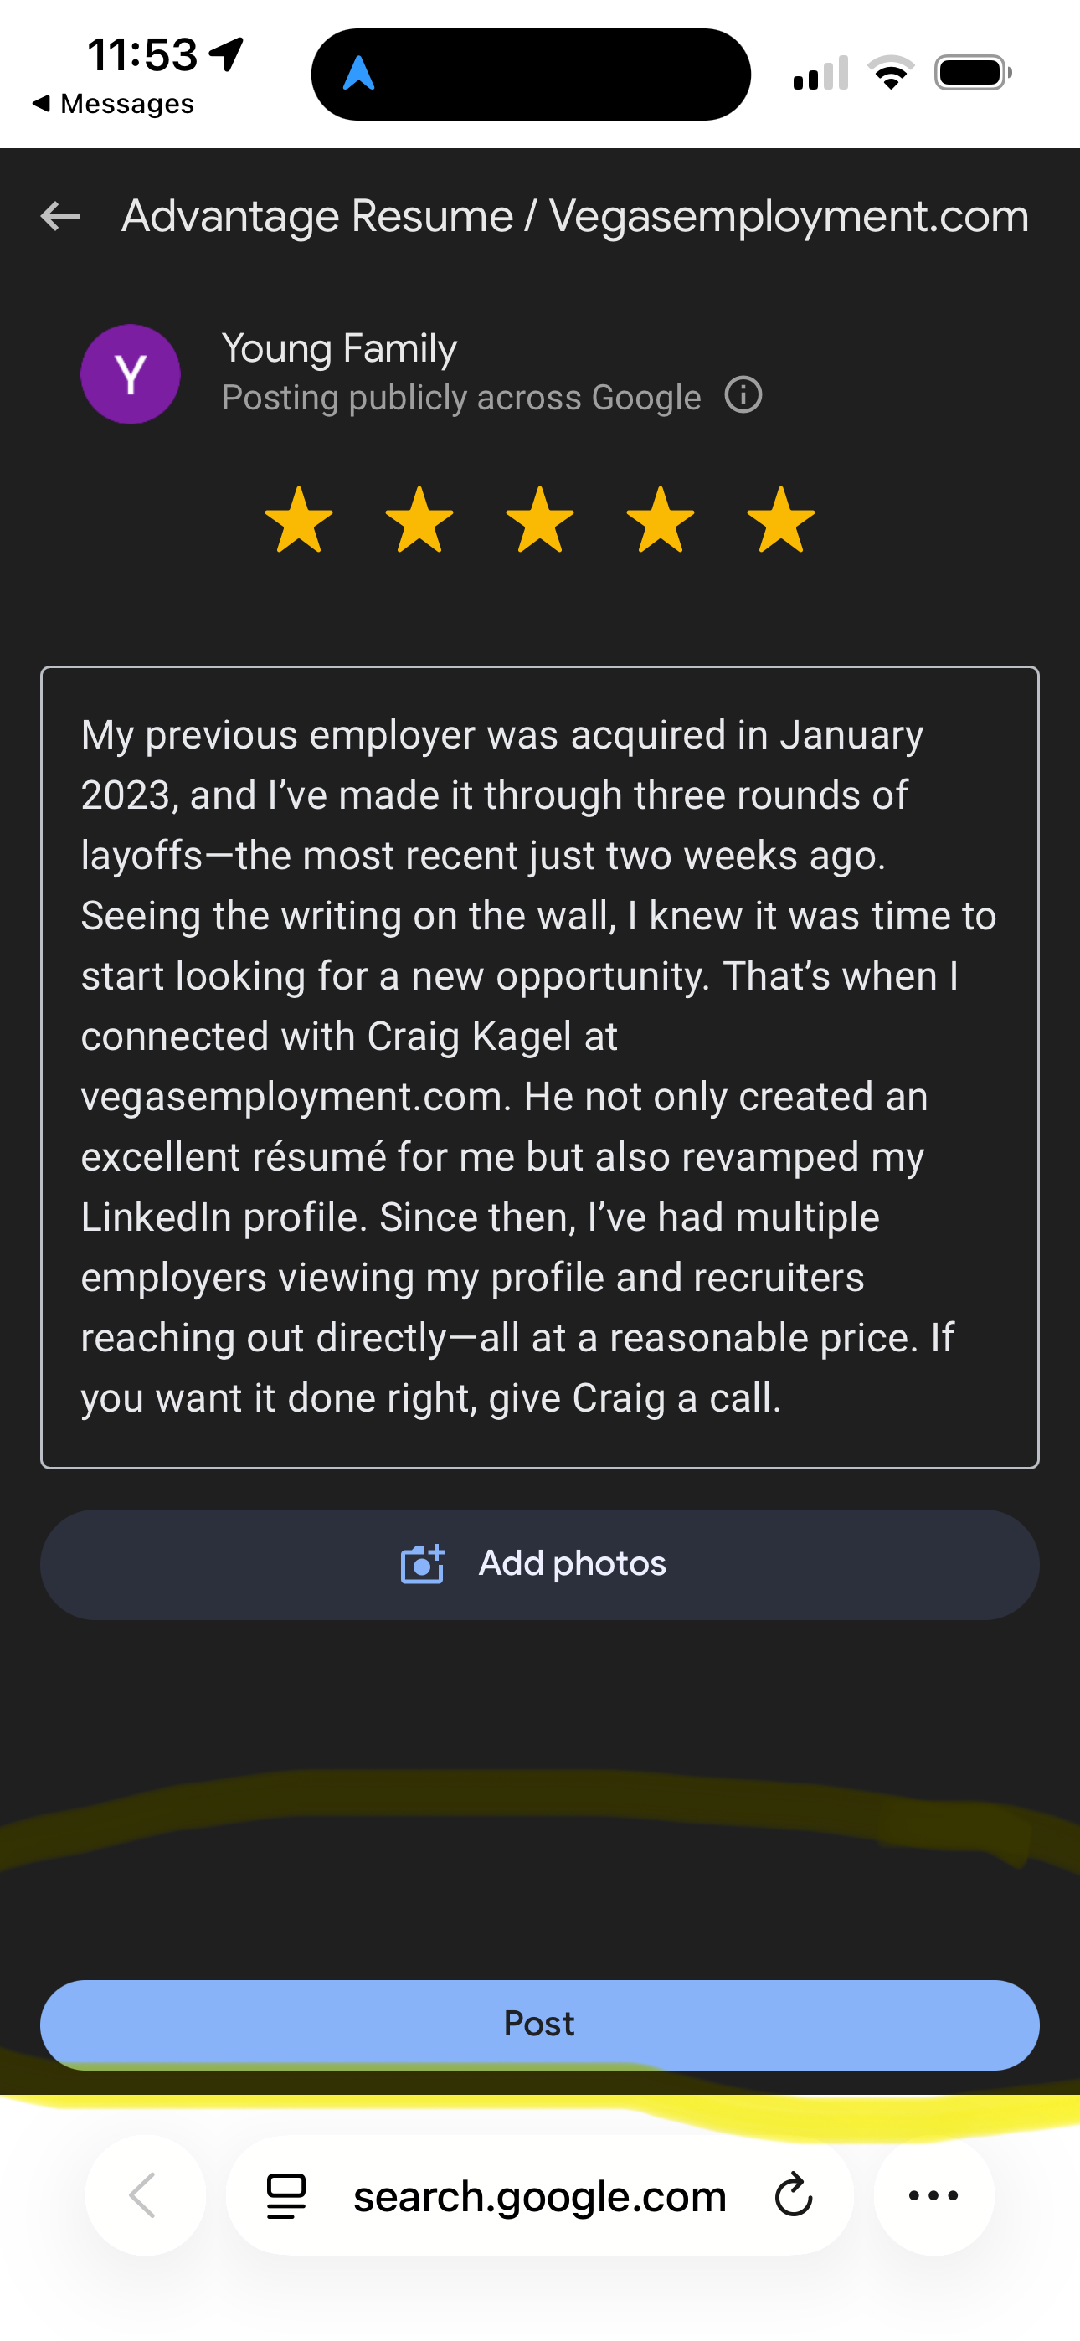This screenshot has height=2341, width=1080.
Task: Tap the search.google.com address bar
Action: coord(539,2196)
